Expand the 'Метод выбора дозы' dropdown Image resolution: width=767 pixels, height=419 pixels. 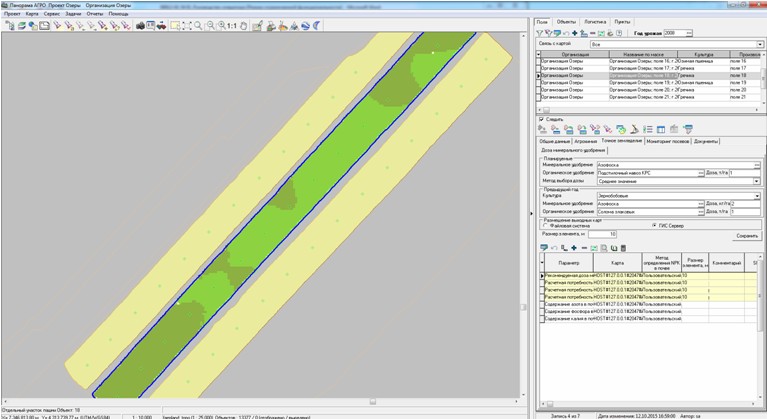757,181
